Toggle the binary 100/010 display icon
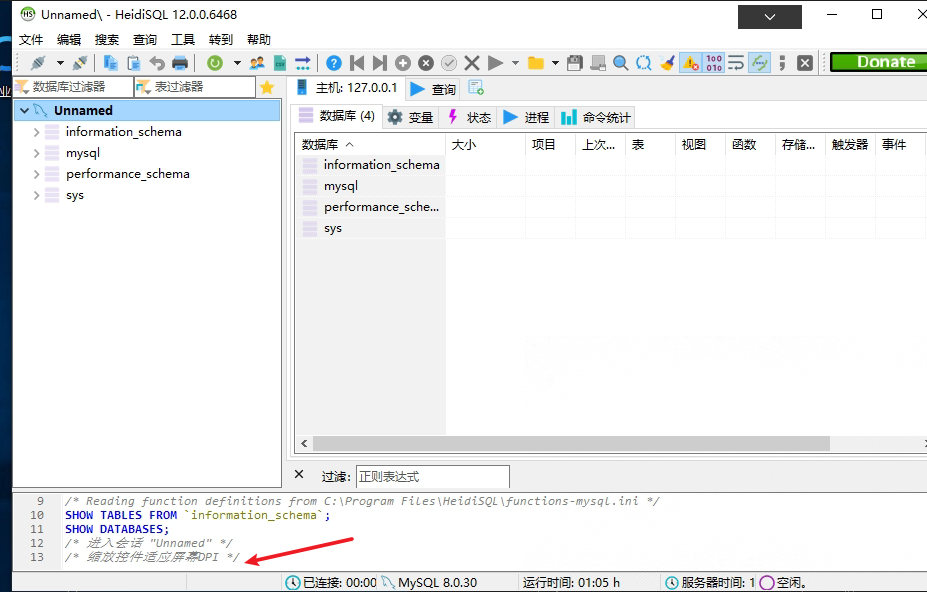The width and height of the screenshot is (927, 592). (x=714, y=63)
